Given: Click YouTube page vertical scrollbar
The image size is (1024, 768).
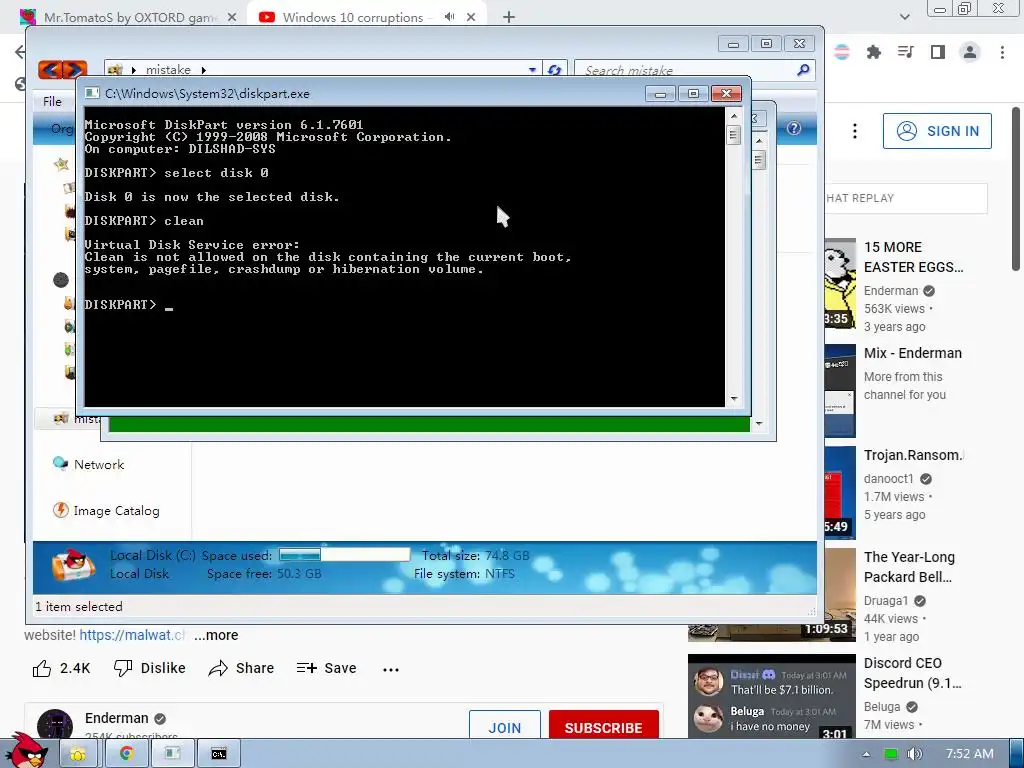Looking at the screenshot, I should point(1016,189).
